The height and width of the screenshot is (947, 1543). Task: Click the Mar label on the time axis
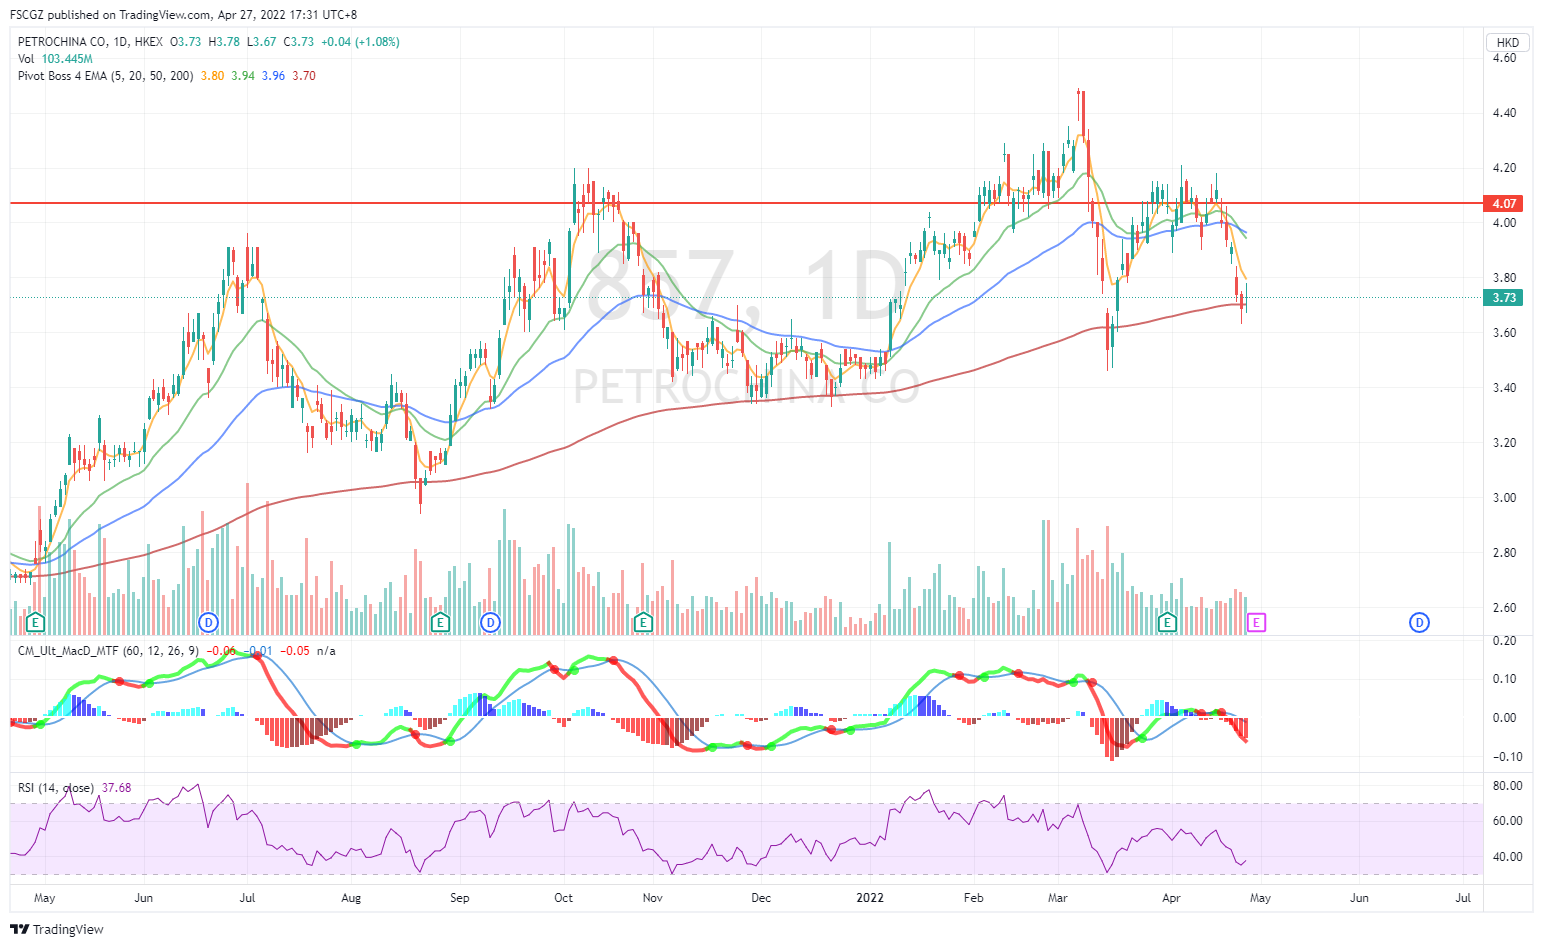(1057, 898)
